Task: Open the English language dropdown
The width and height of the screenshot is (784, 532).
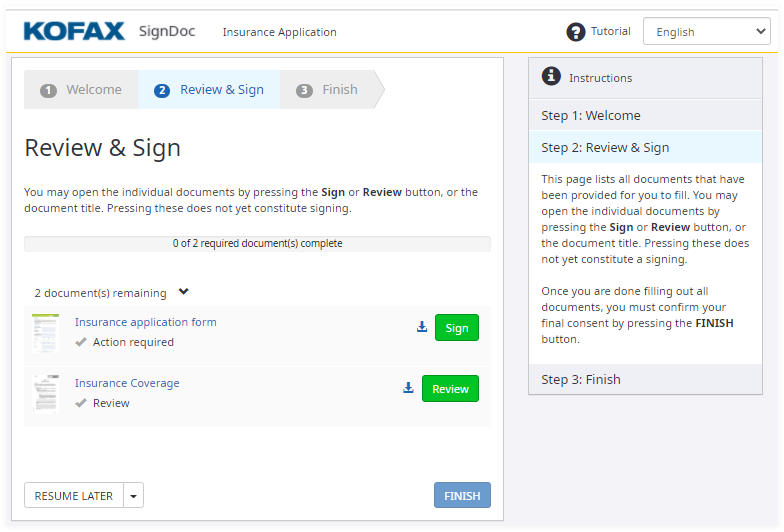Action: pos(707,32)
